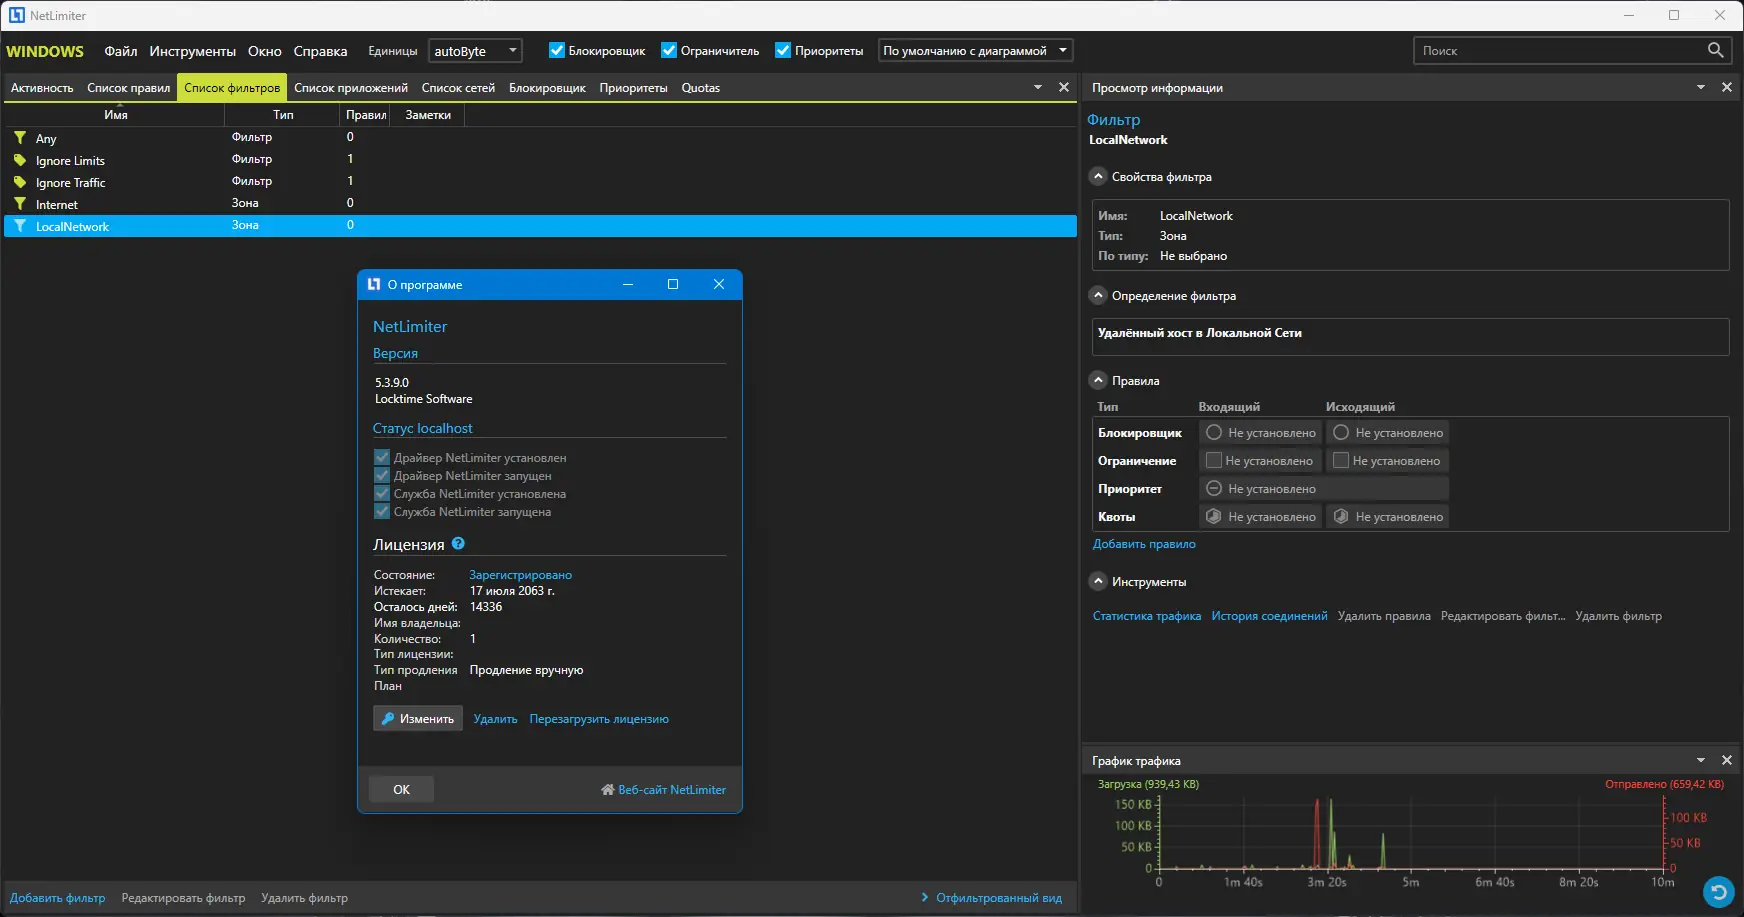Close the filter list panel

pos(1064,87)
